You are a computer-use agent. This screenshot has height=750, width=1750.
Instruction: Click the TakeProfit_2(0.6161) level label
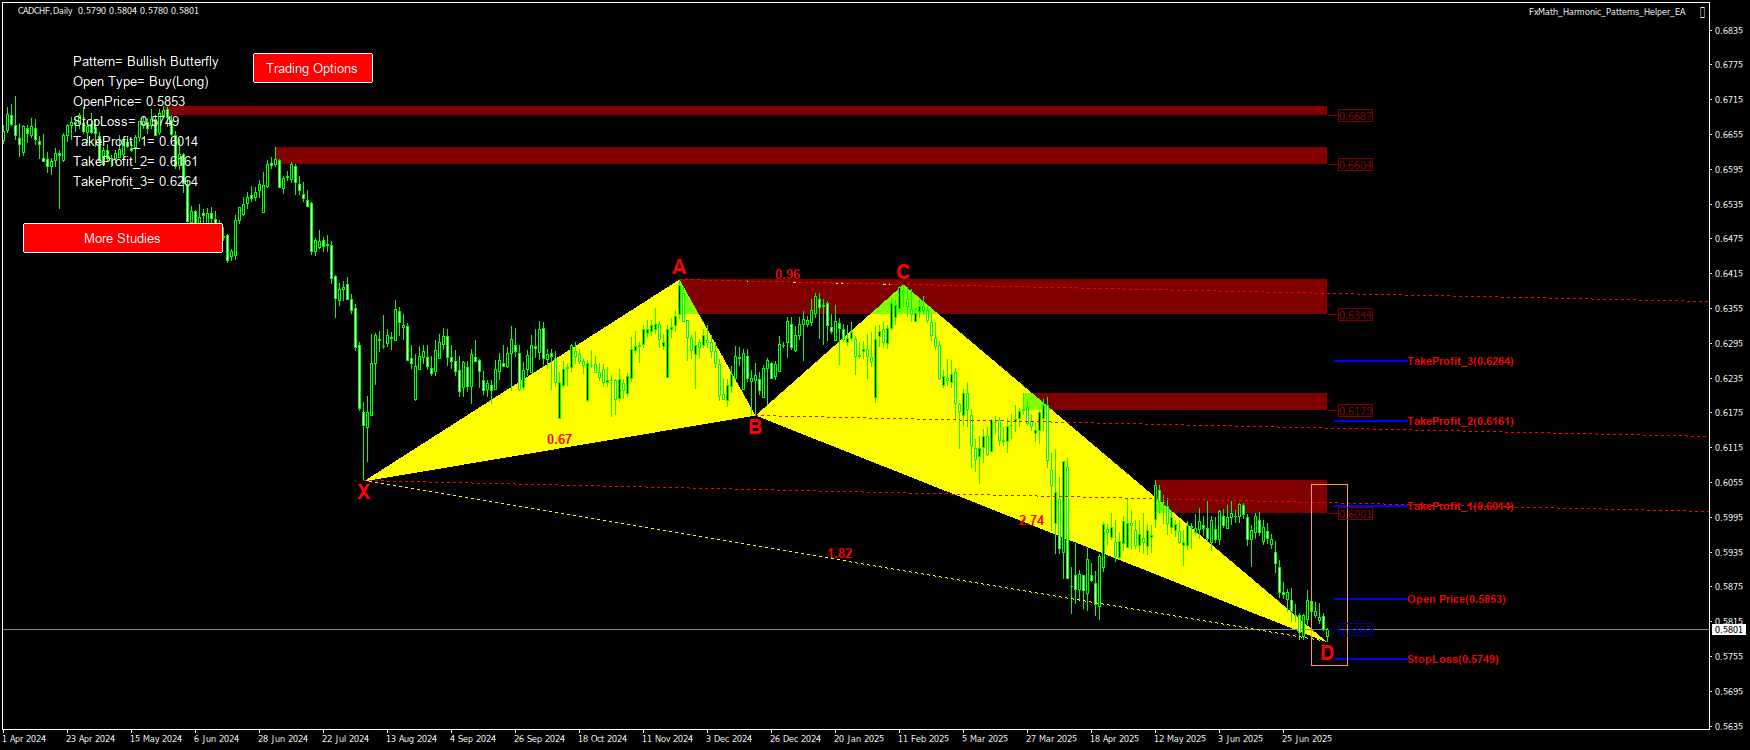tap(1460, 421)
